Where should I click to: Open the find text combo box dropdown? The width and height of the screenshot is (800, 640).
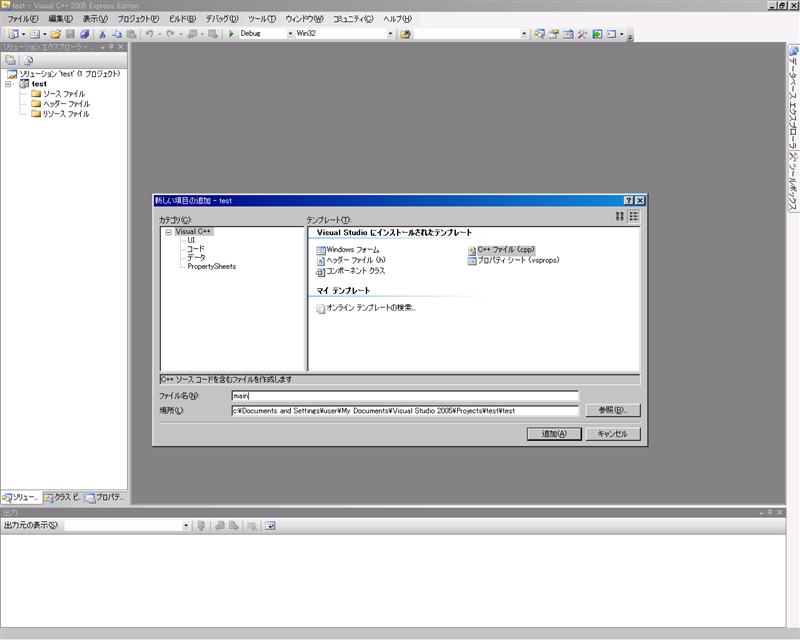524,34
